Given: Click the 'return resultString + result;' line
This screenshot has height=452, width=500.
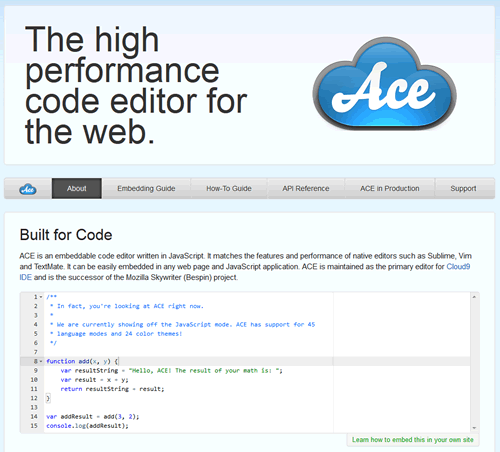Looking at the screenshot, I should pos(112,389).
